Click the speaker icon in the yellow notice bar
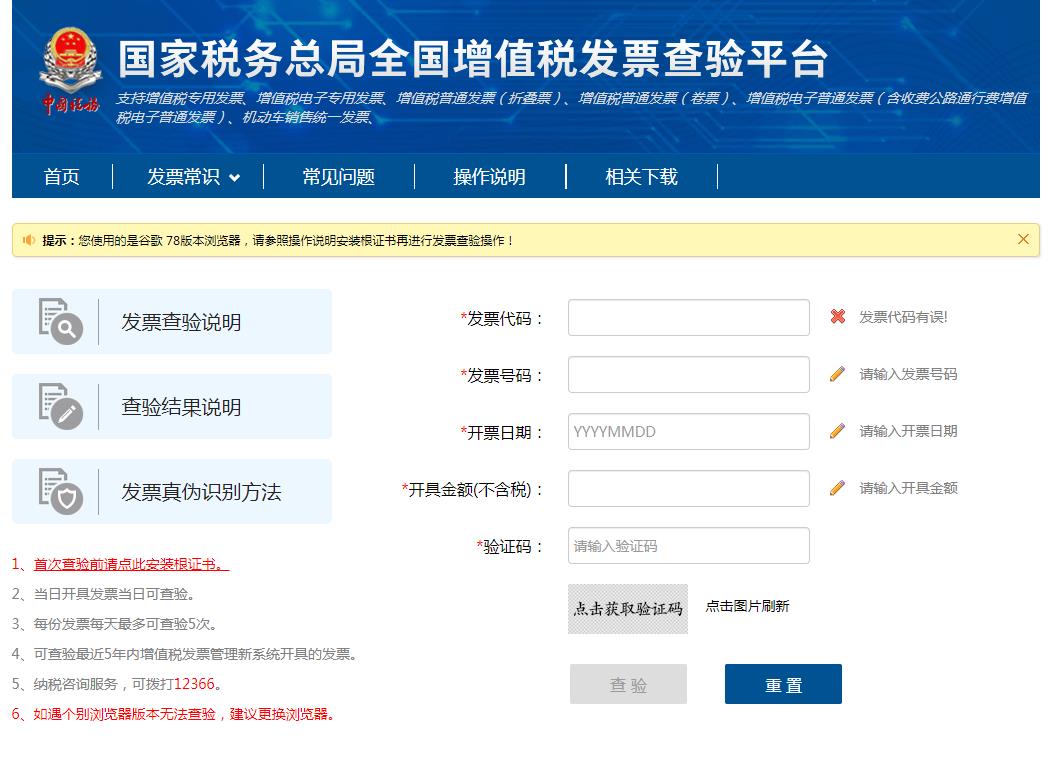 [29, 240]
